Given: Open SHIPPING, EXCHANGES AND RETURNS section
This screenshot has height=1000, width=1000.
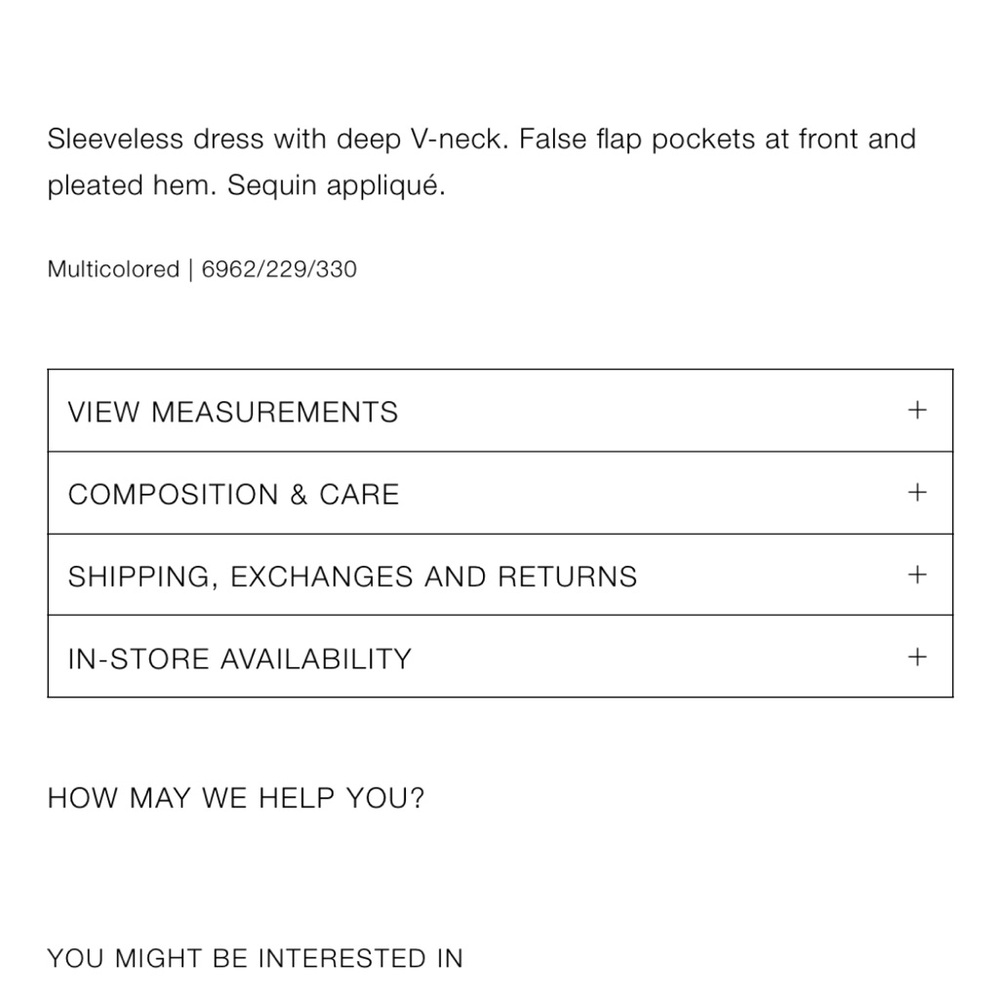Looking at the screenshot, I should coord(500,575).
